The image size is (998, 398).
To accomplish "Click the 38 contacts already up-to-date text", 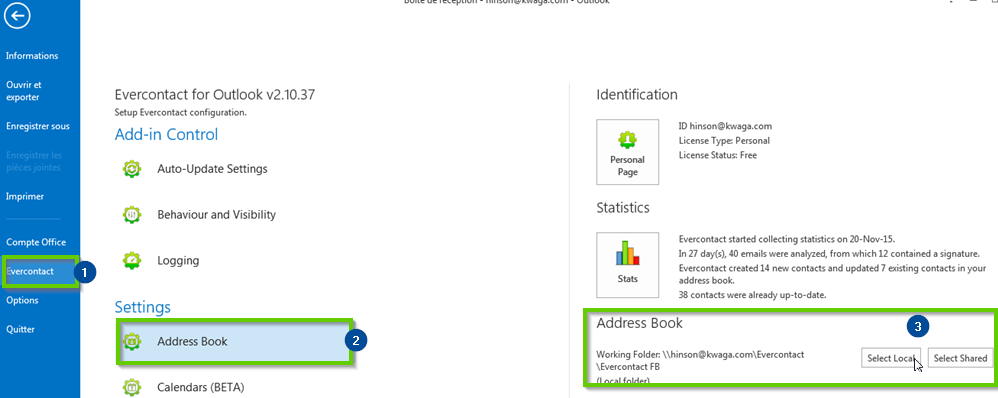I will click(752, 294).
